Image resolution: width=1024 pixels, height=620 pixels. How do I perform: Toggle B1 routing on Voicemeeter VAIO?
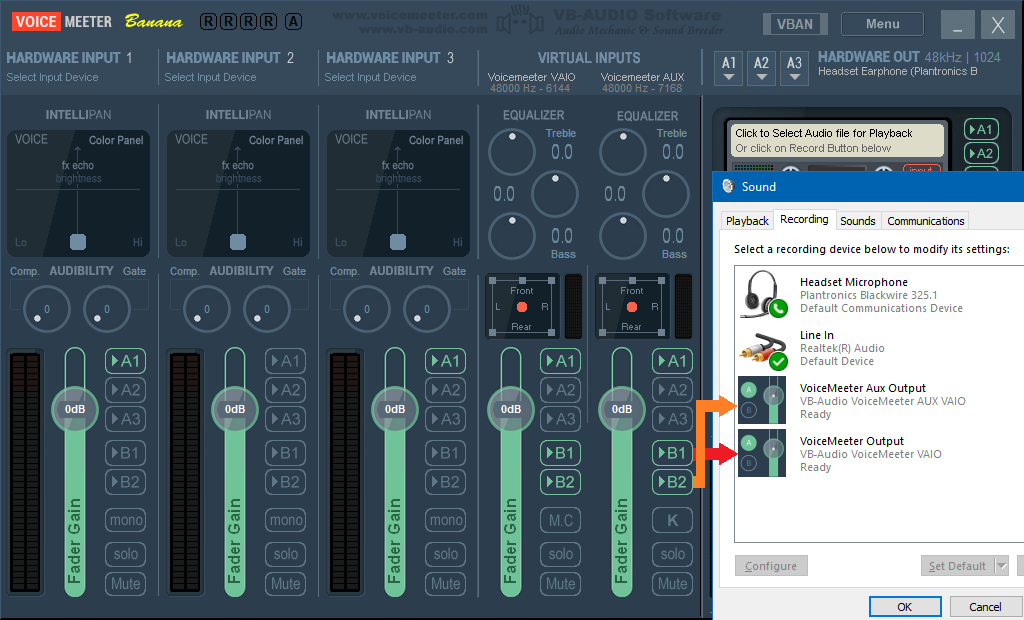(560, 453)
